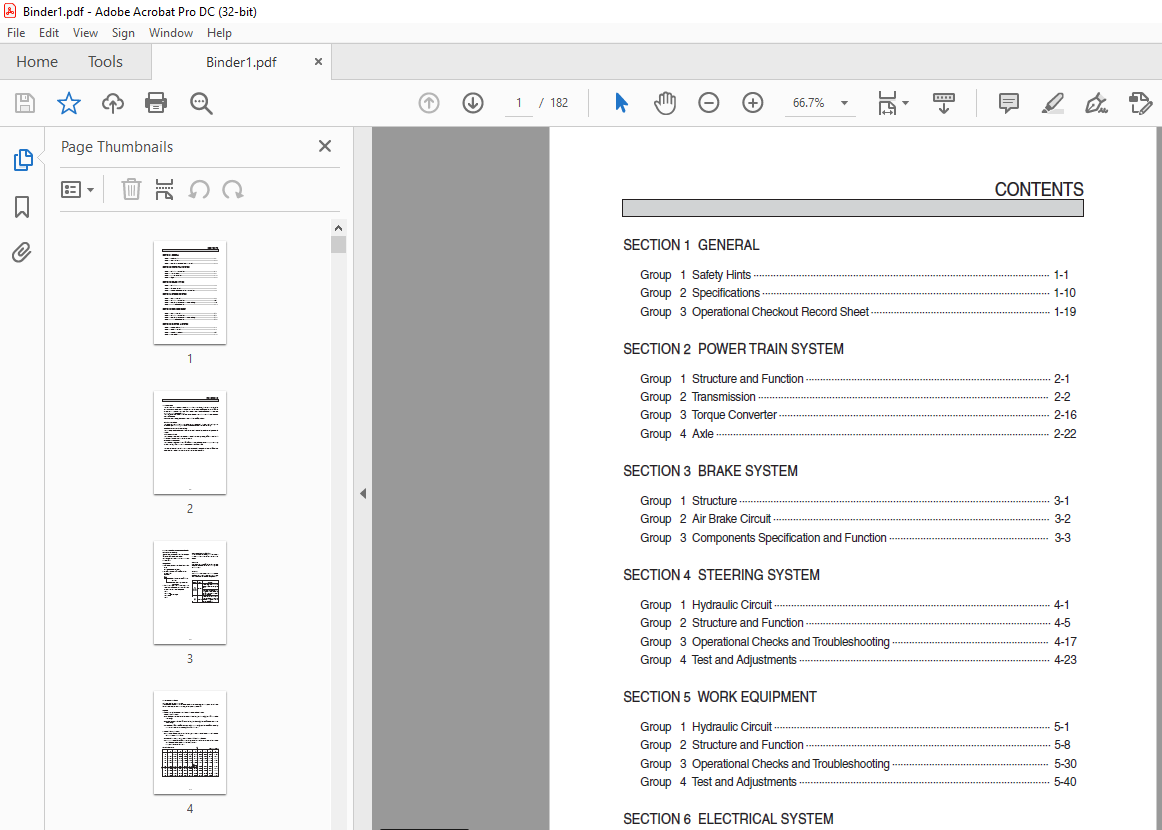This screenshot has width=1162, height=830.
Task: Add the document to starred favorites
Action: (x=69, y=103)
